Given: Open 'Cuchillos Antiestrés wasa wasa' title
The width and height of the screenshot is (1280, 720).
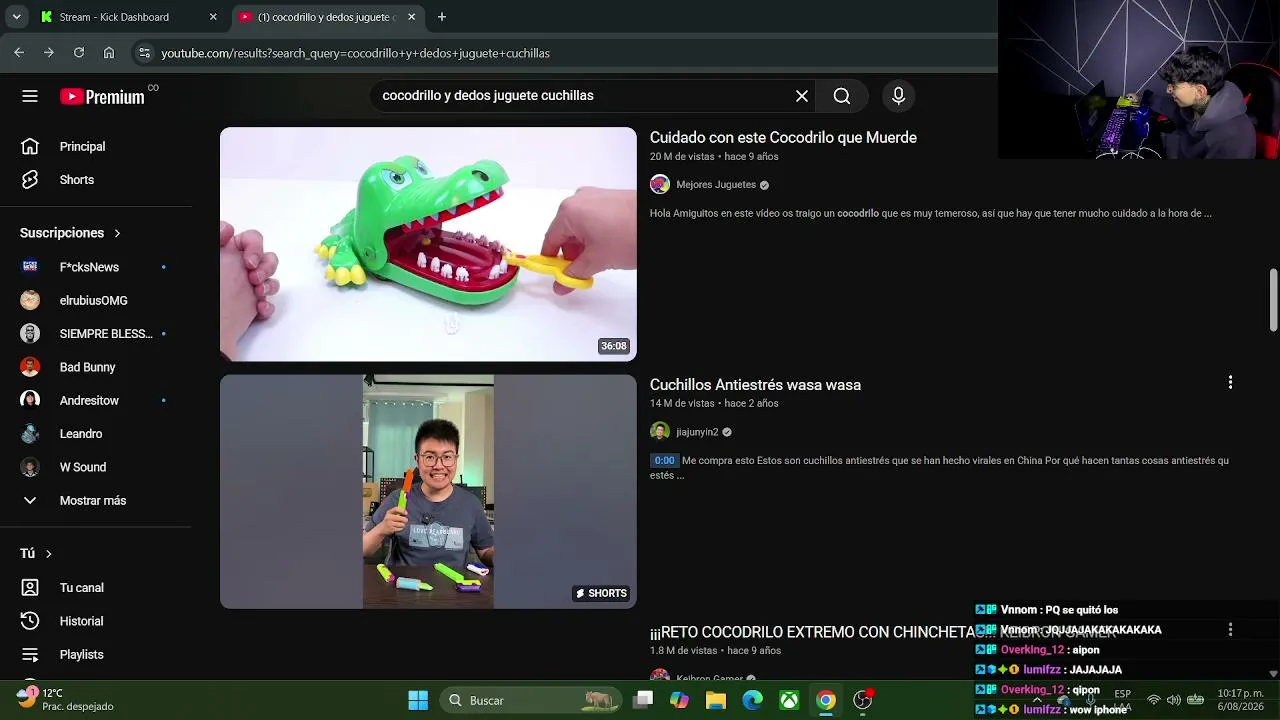Looking at the screenshot, I should pos(755,385).
